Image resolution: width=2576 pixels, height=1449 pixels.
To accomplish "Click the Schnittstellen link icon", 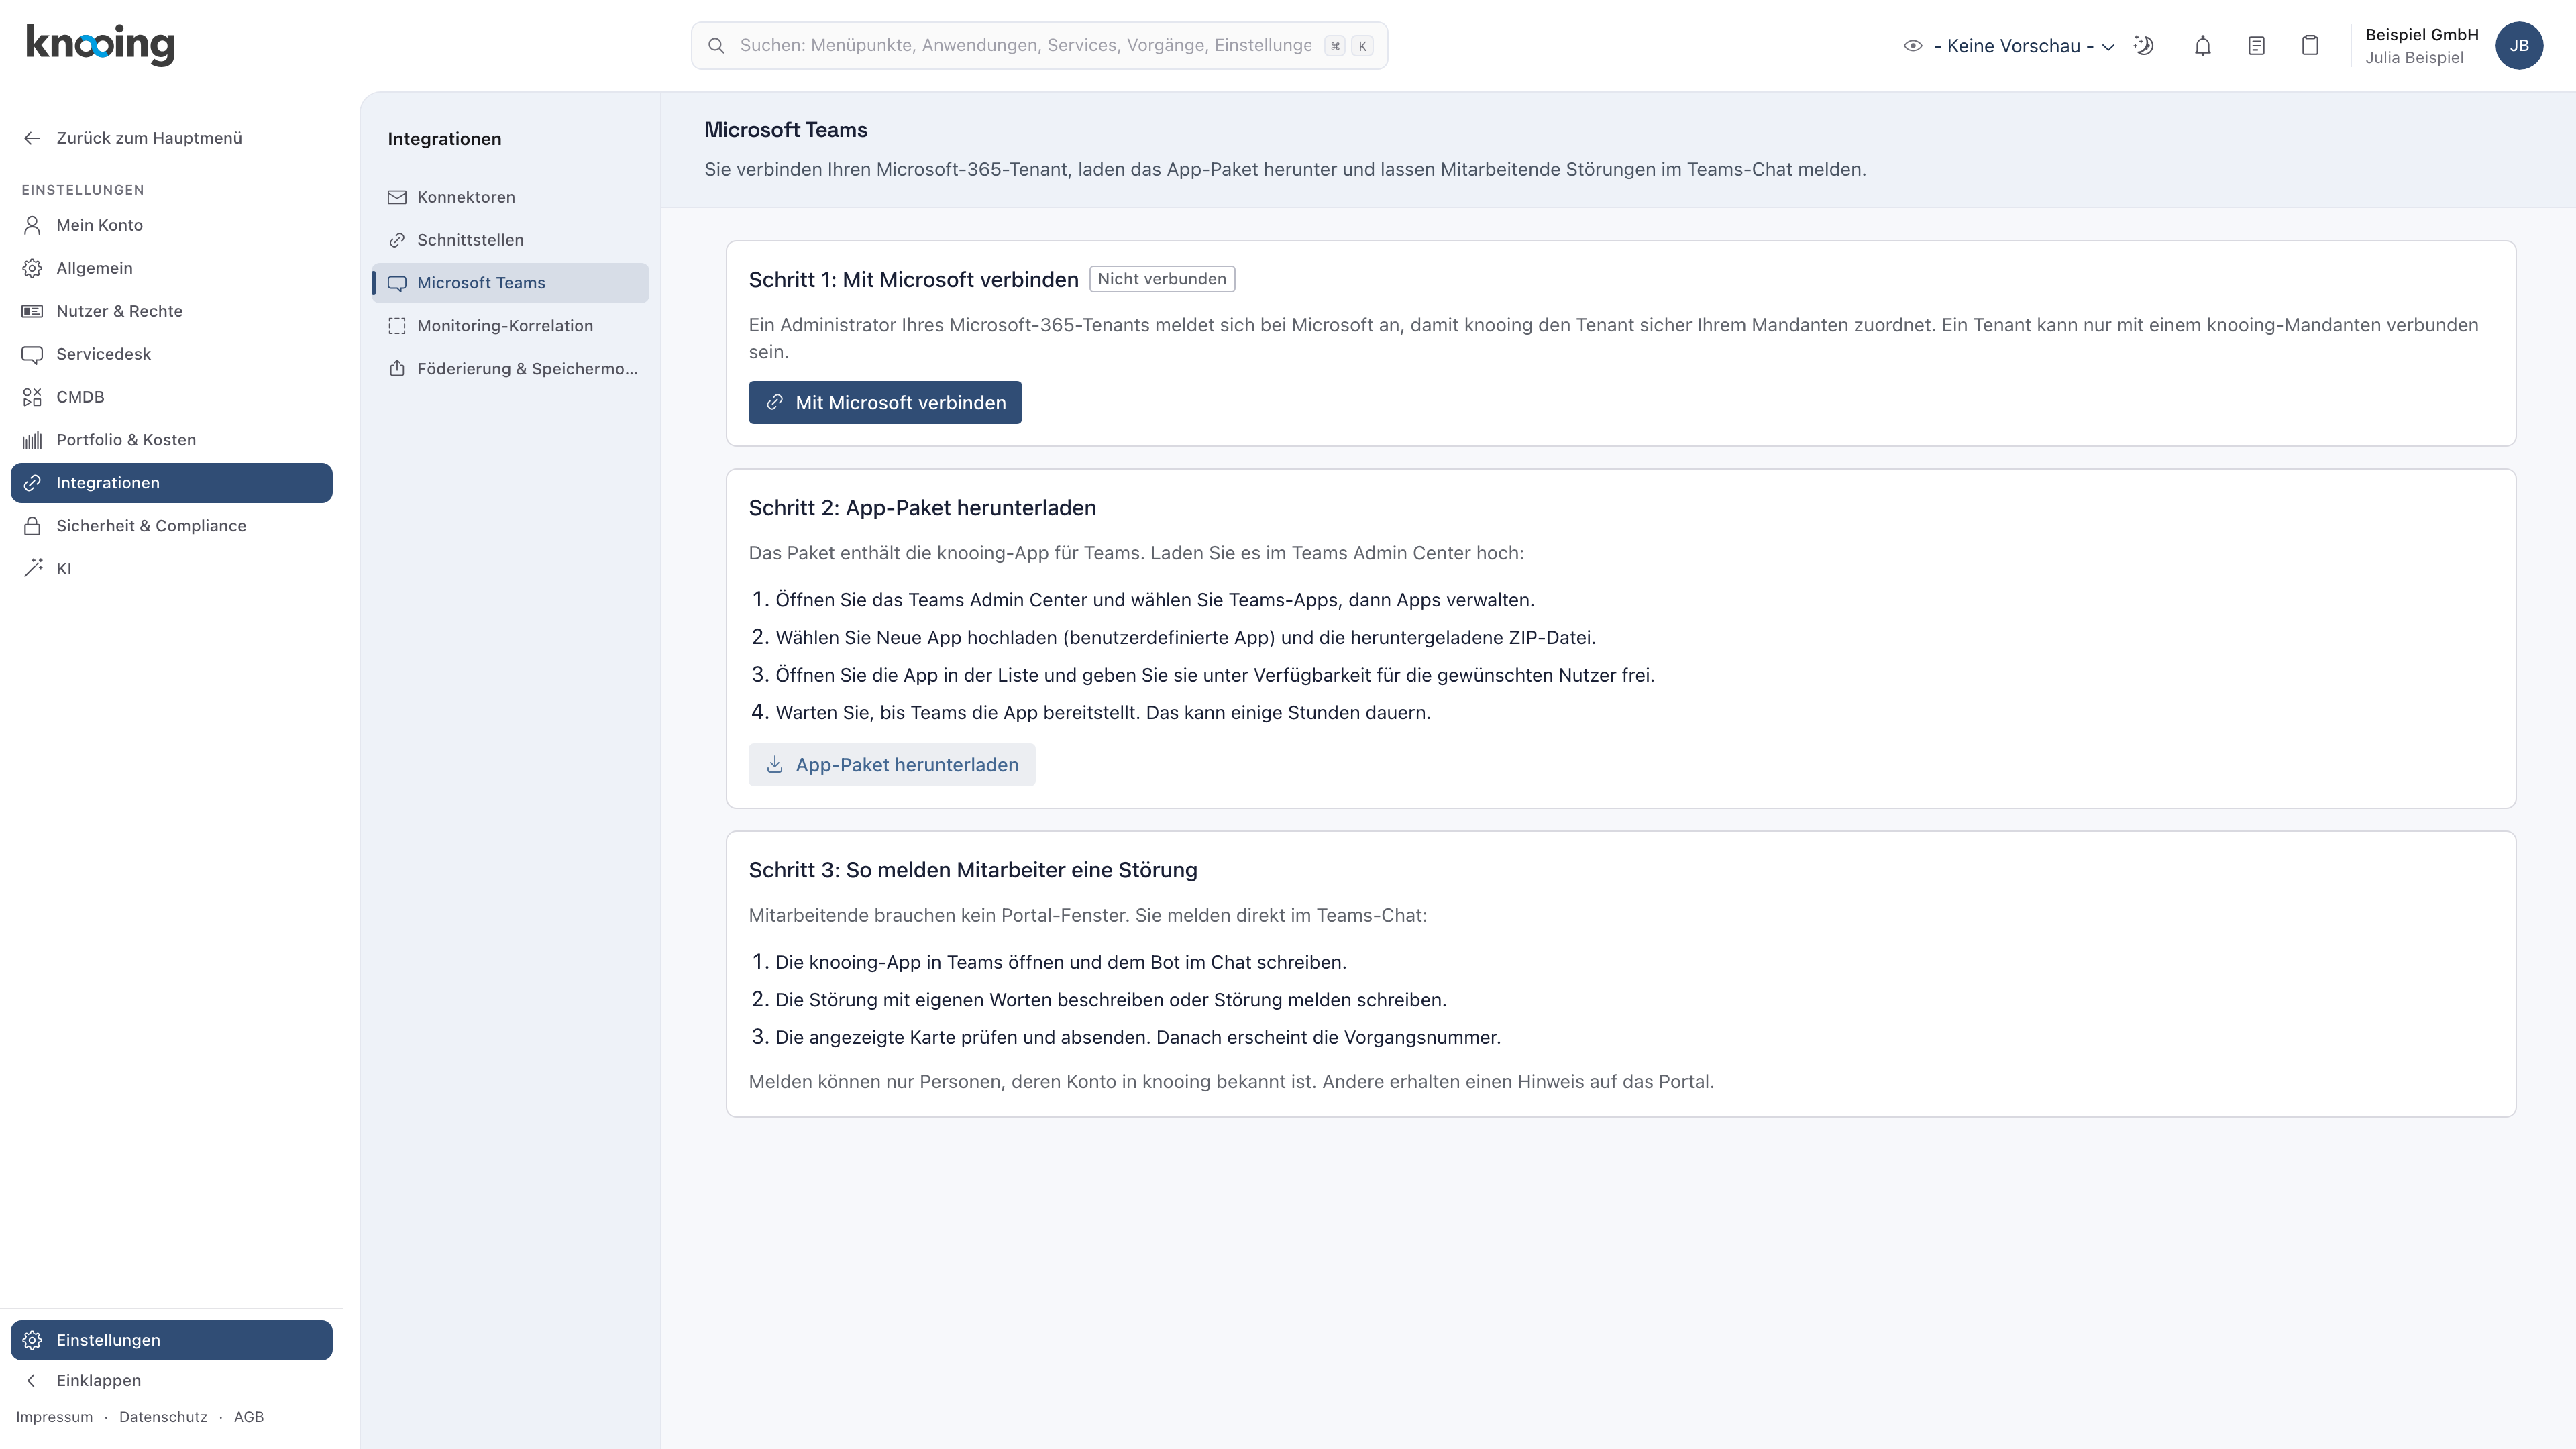I will (397, 240).
